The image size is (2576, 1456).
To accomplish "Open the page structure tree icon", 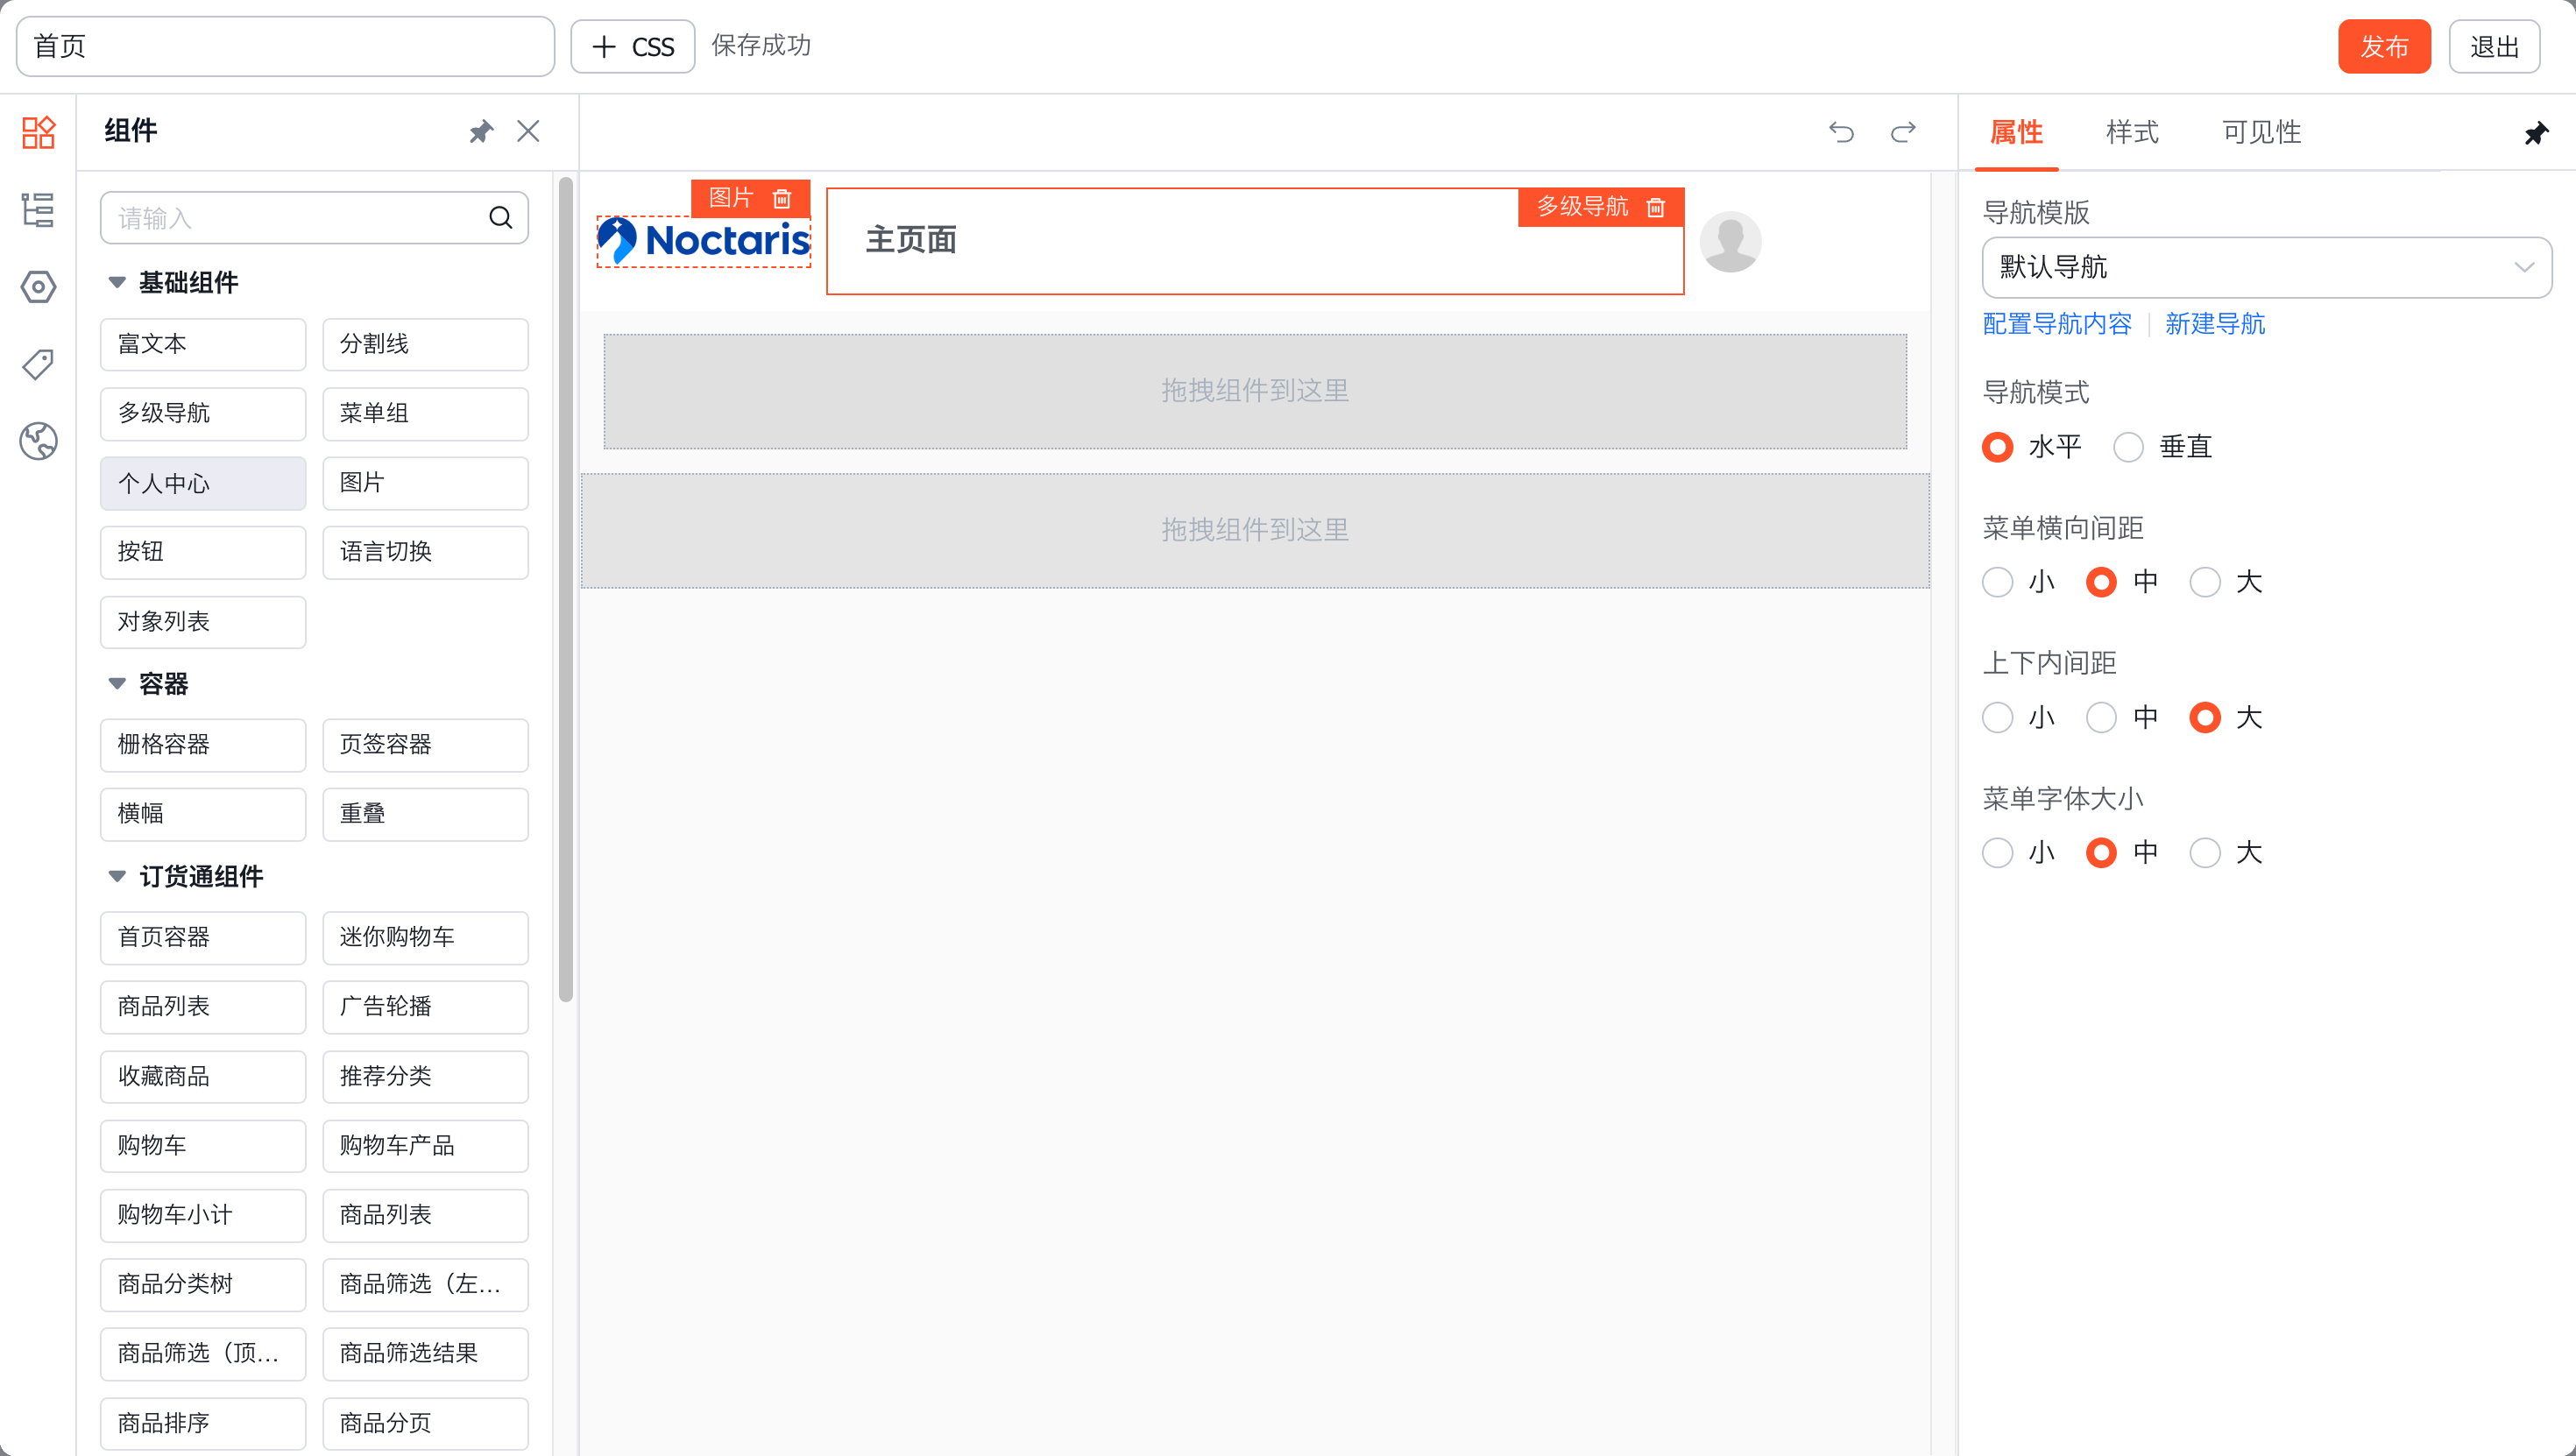I will point(38,210).
